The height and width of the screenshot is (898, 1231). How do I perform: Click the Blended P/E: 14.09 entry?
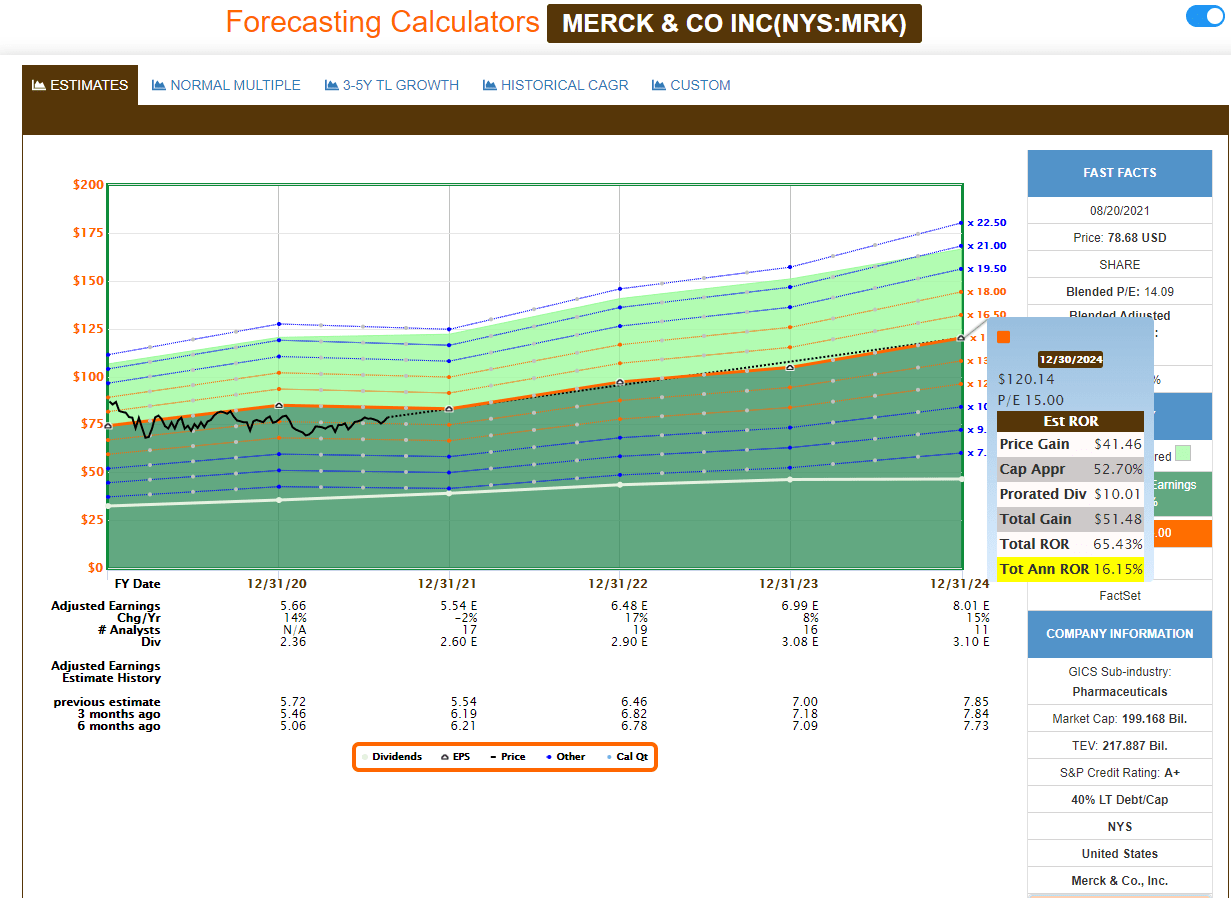[x=1120, y=292]
